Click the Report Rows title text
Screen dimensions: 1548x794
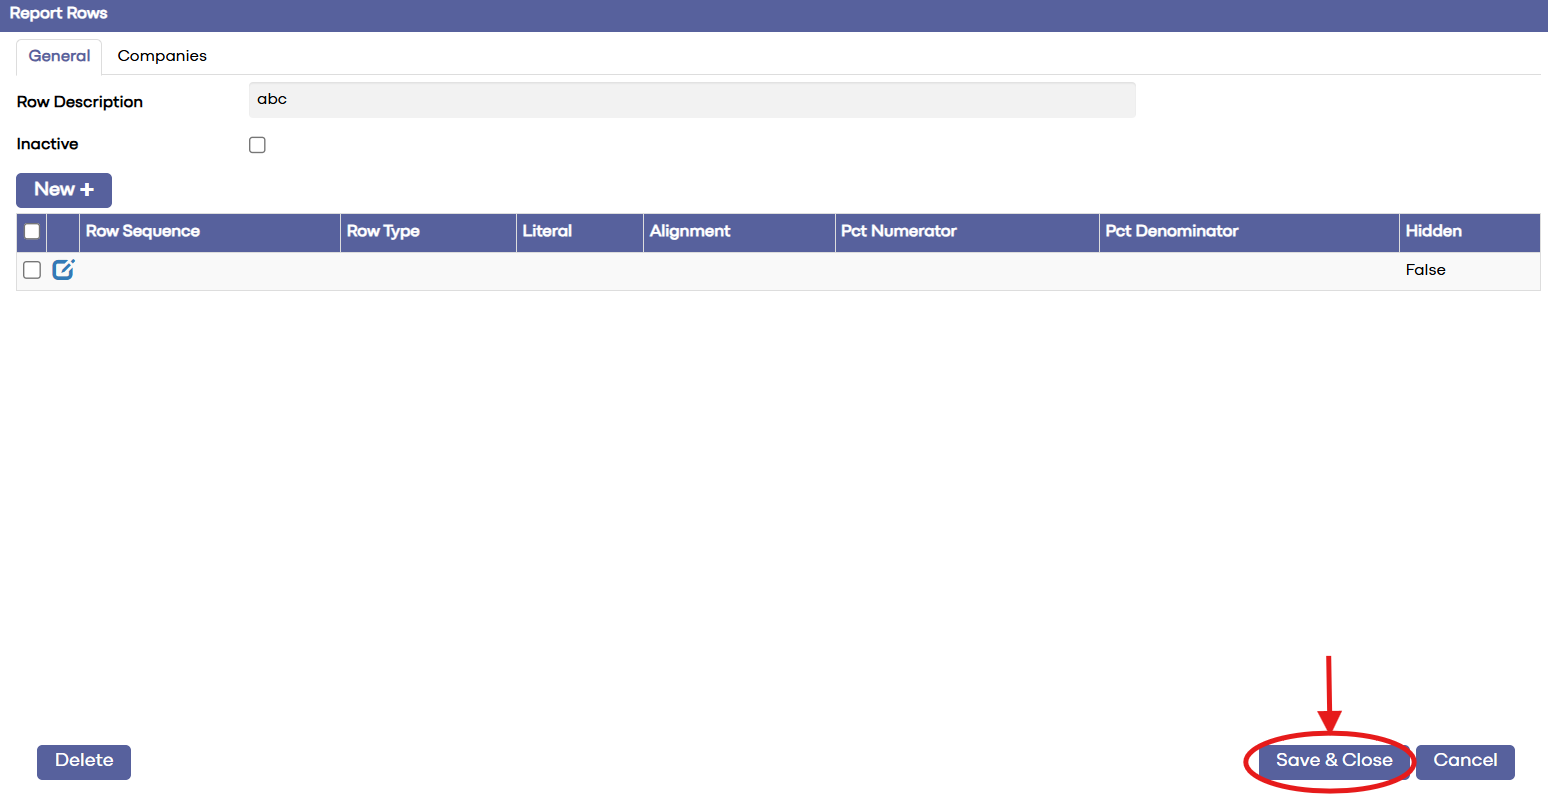(x=59, y=13)
